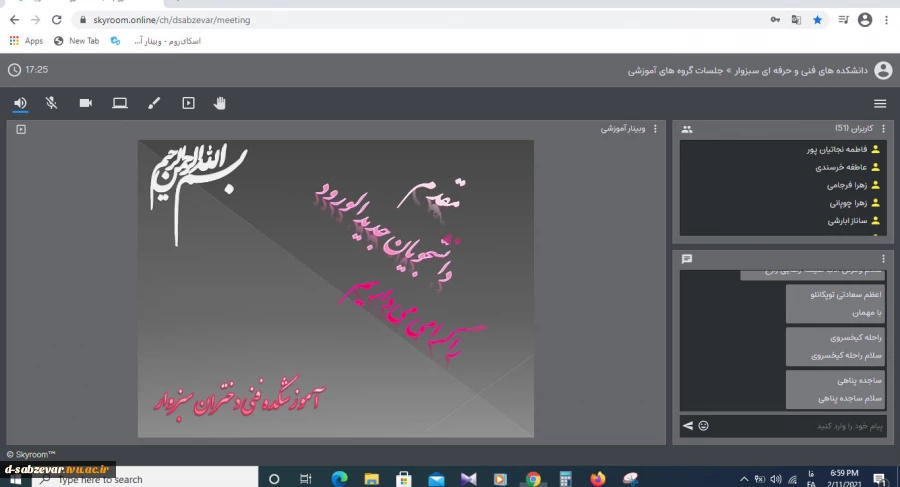Turn on the webcam camera

coord(86,103)
